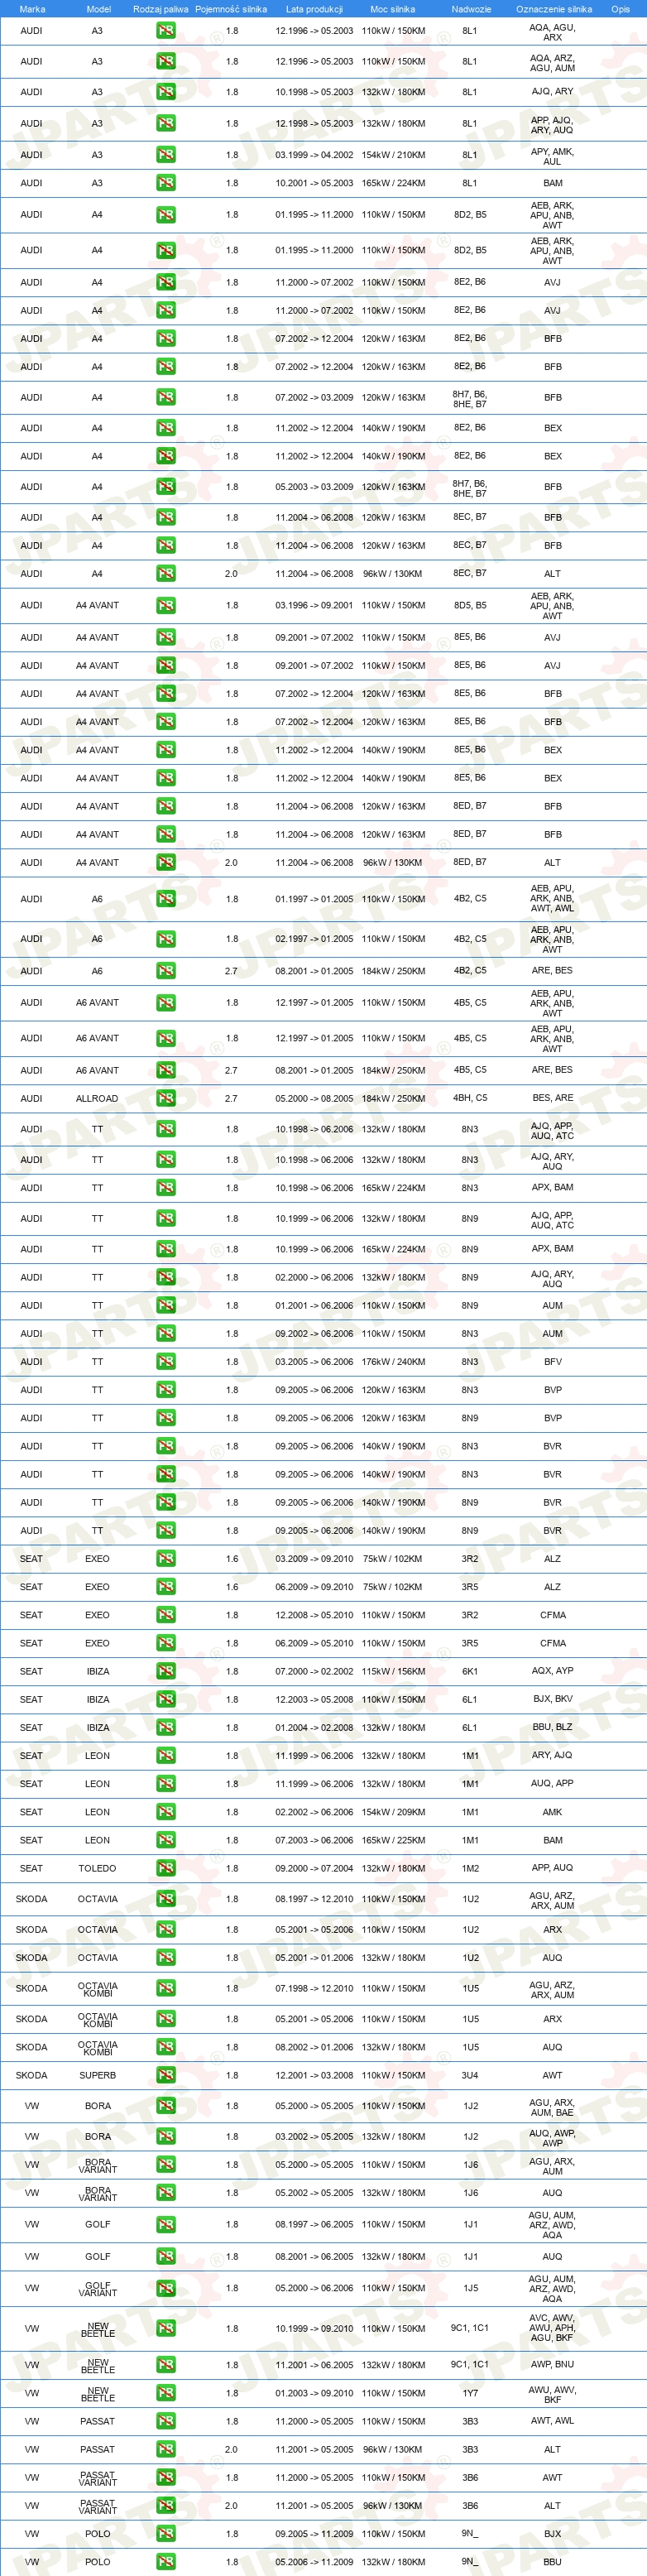Click the fuel icon in the Passat 2.0 3B3 row
The image size is (647, 2576).
click(x=166, y=2449)
